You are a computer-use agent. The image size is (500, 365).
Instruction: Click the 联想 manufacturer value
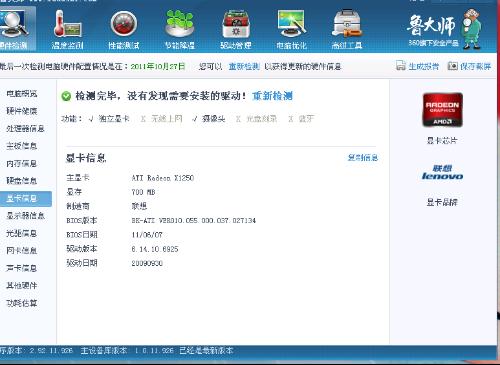coord(139,206)
